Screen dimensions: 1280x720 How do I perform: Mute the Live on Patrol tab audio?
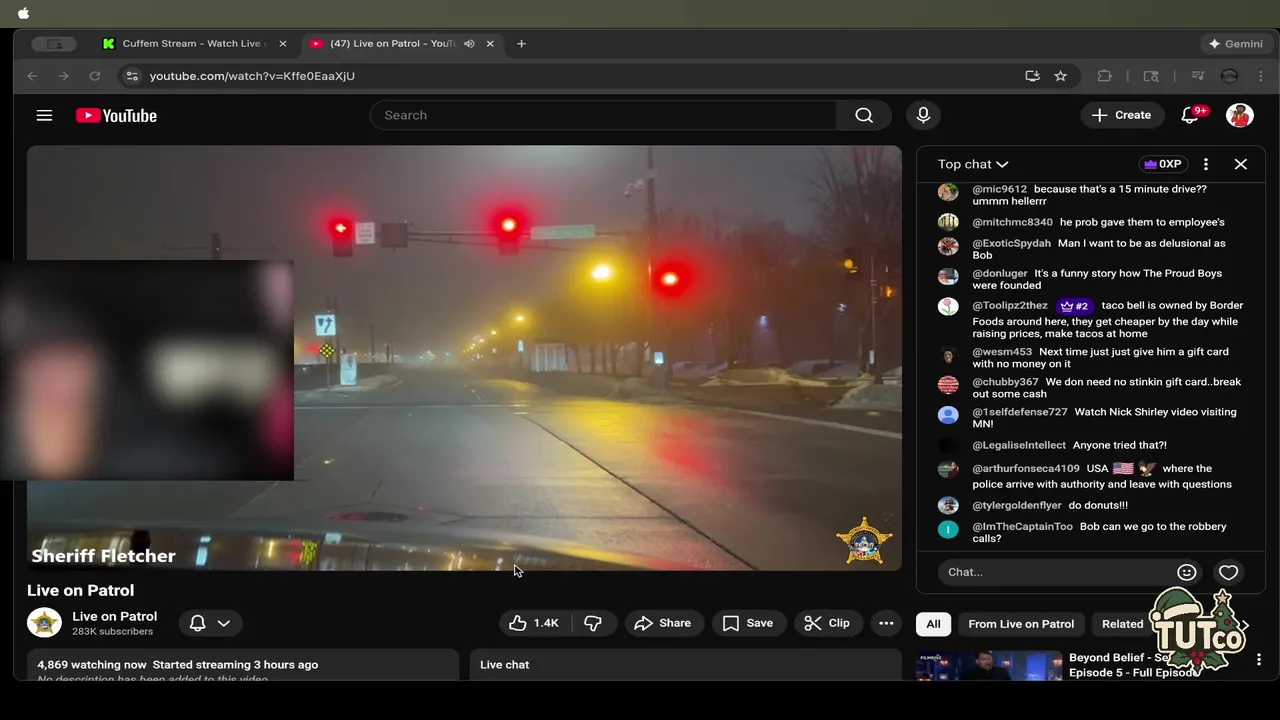(469, 44)
